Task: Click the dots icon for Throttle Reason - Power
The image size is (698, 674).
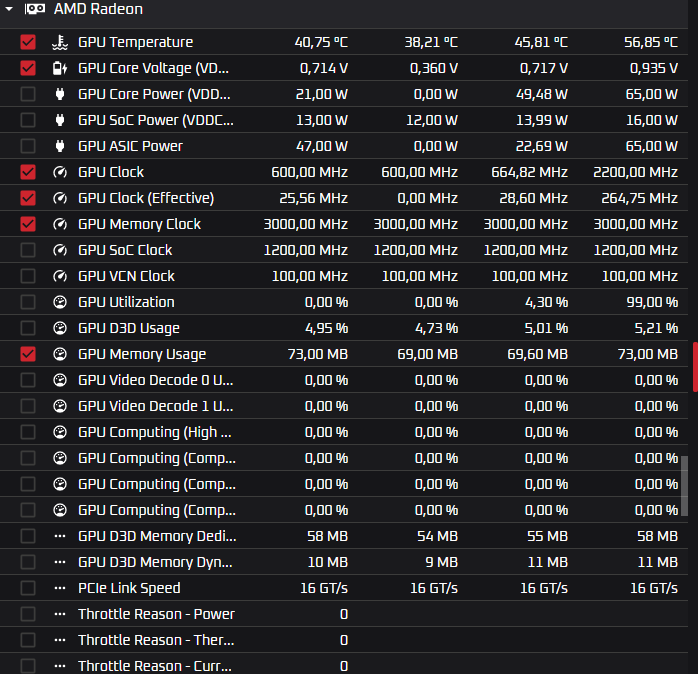Action: [60, 614]
